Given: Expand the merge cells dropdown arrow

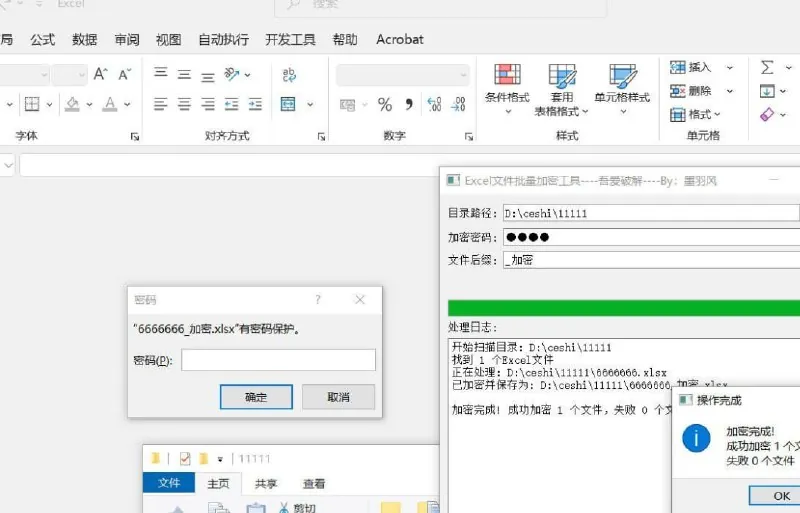Looking at the screenshot, I should 310,105.
